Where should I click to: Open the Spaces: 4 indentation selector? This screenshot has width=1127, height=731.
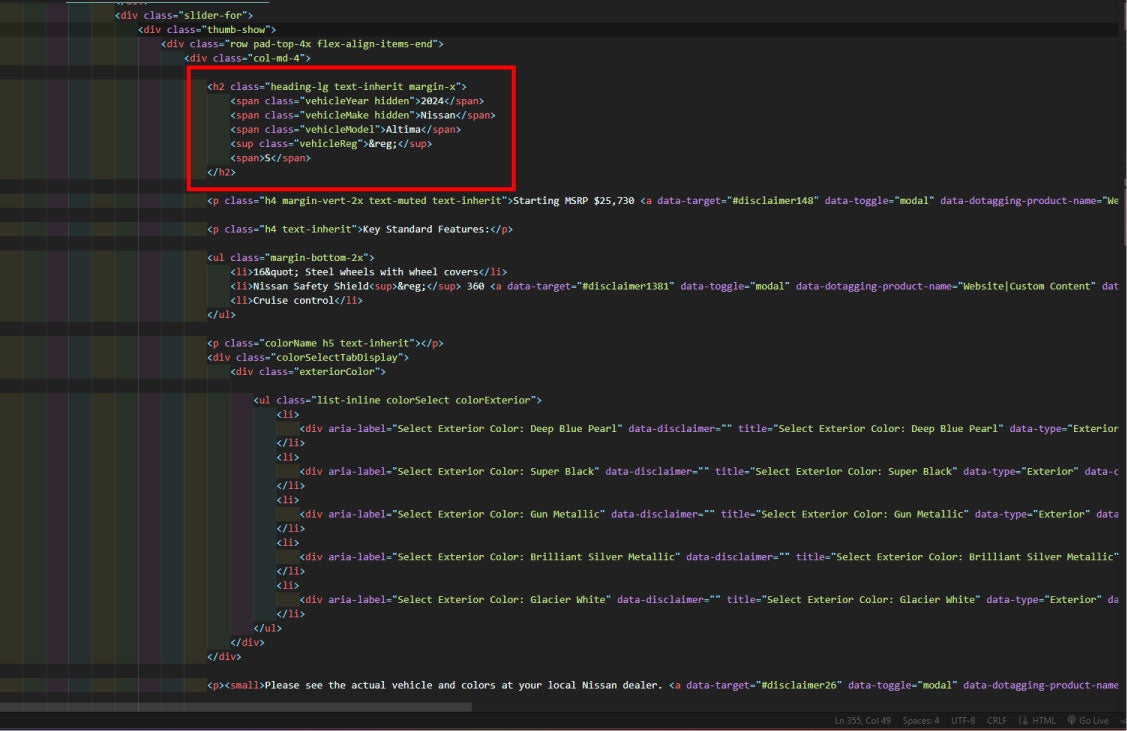(919, 721)
